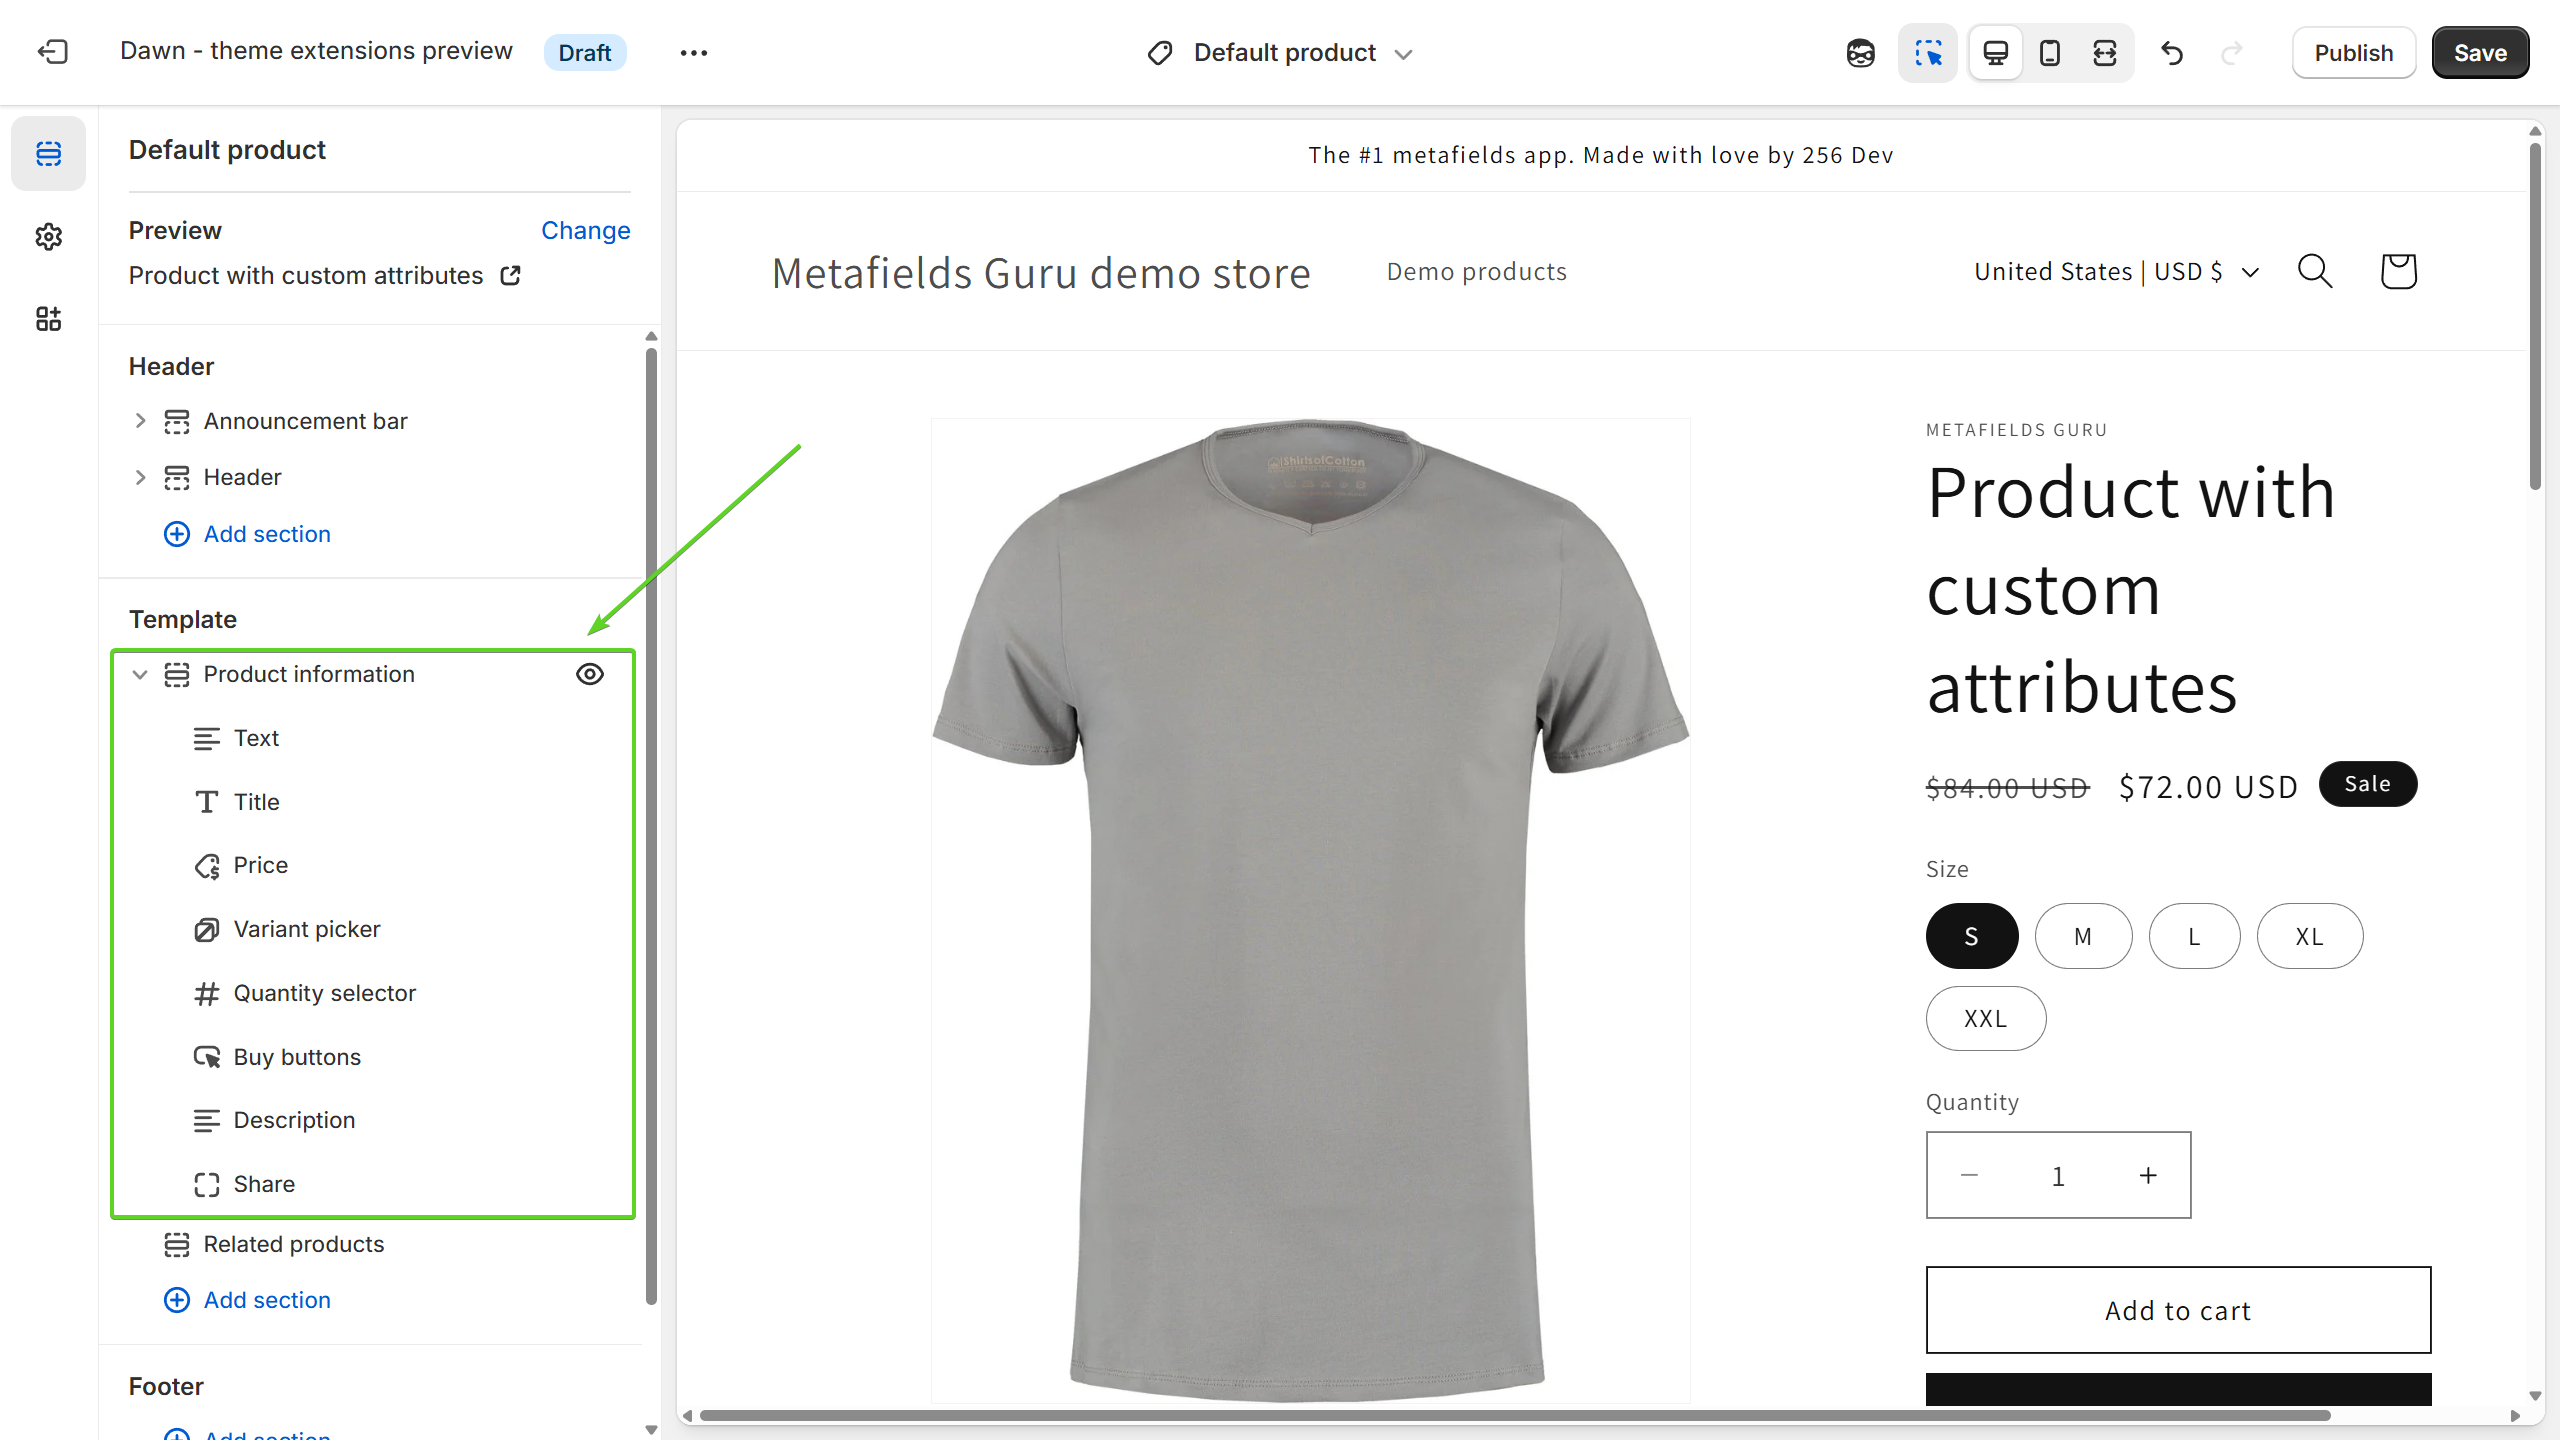Open the app embeds sidebar icon
The width and height of the screenshot is (2560, 1440).
coord(48,319)
